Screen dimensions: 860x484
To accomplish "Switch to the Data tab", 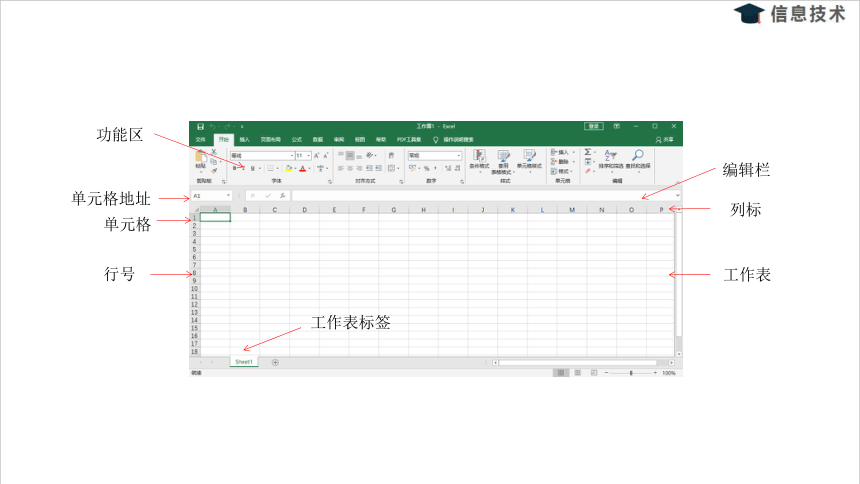I will point(318,139).
